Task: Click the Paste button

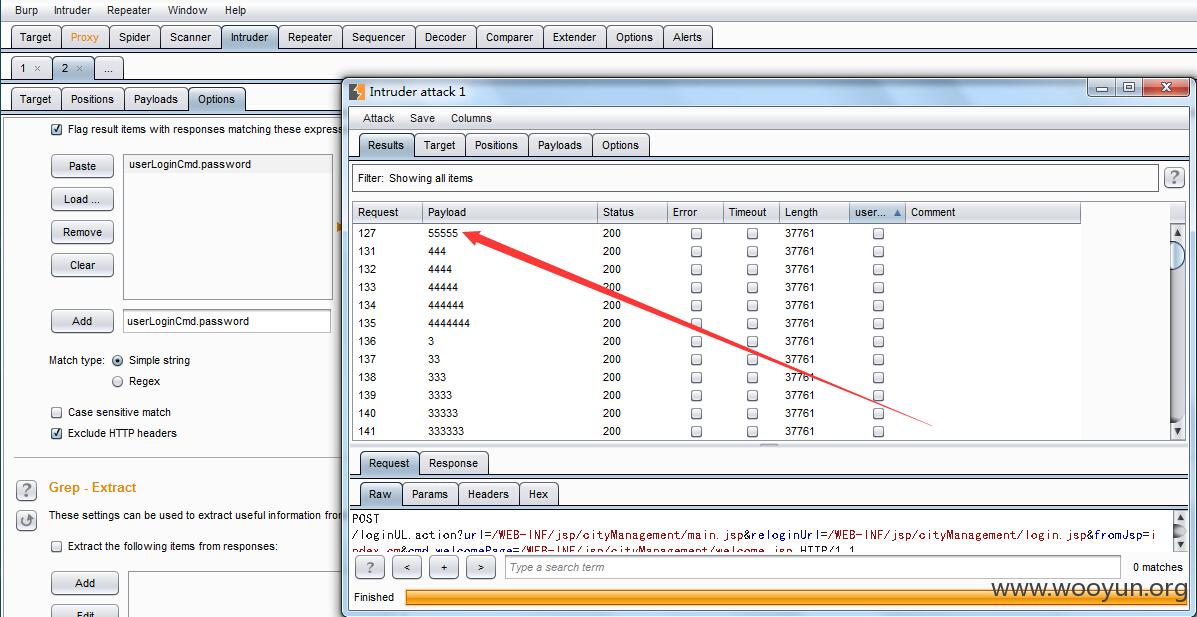Action: tap(82, 166)
